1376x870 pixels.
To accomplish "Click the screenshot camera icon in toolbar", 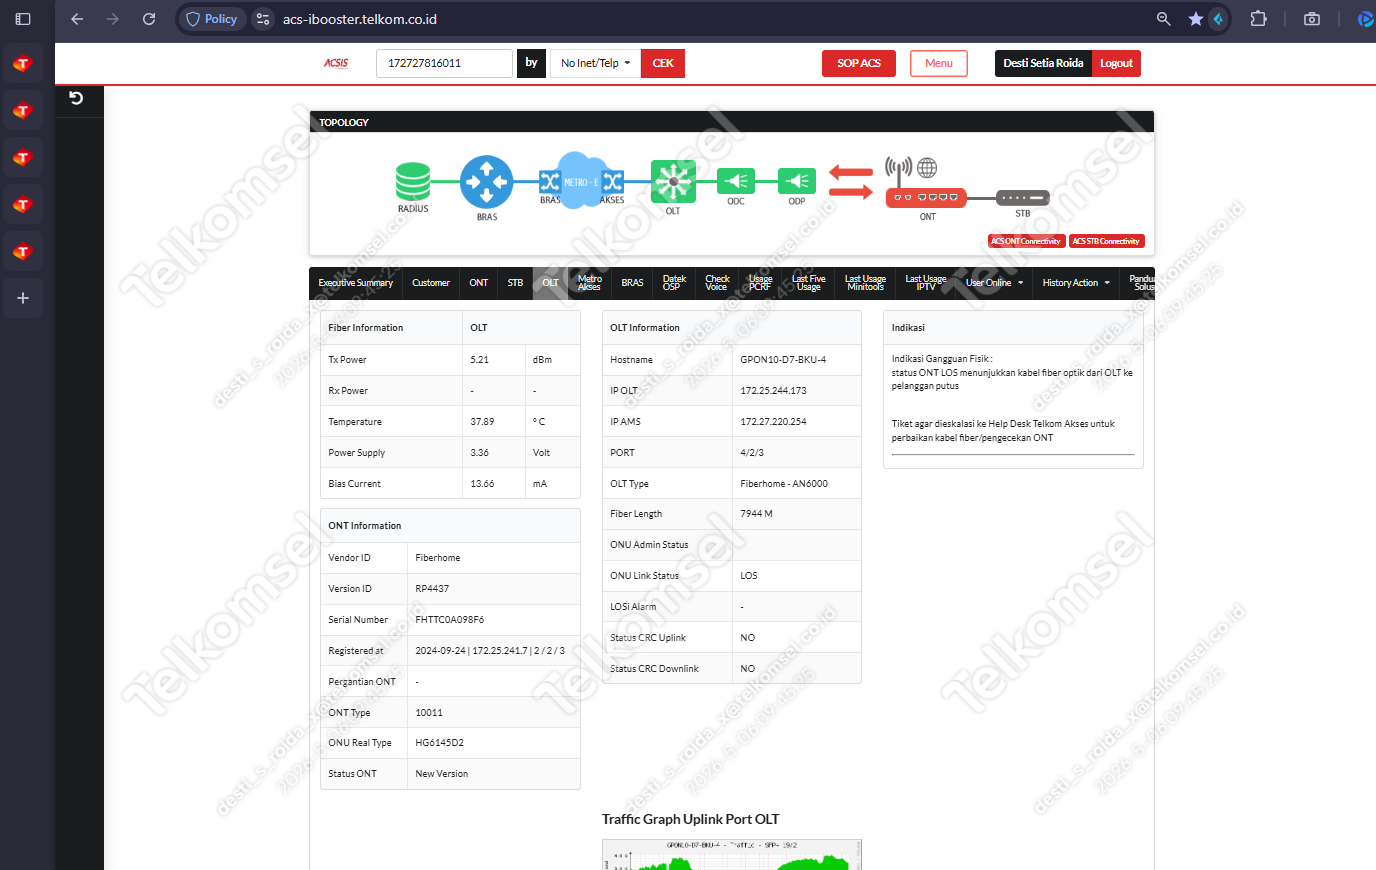I will click(x=1312, y=19).
